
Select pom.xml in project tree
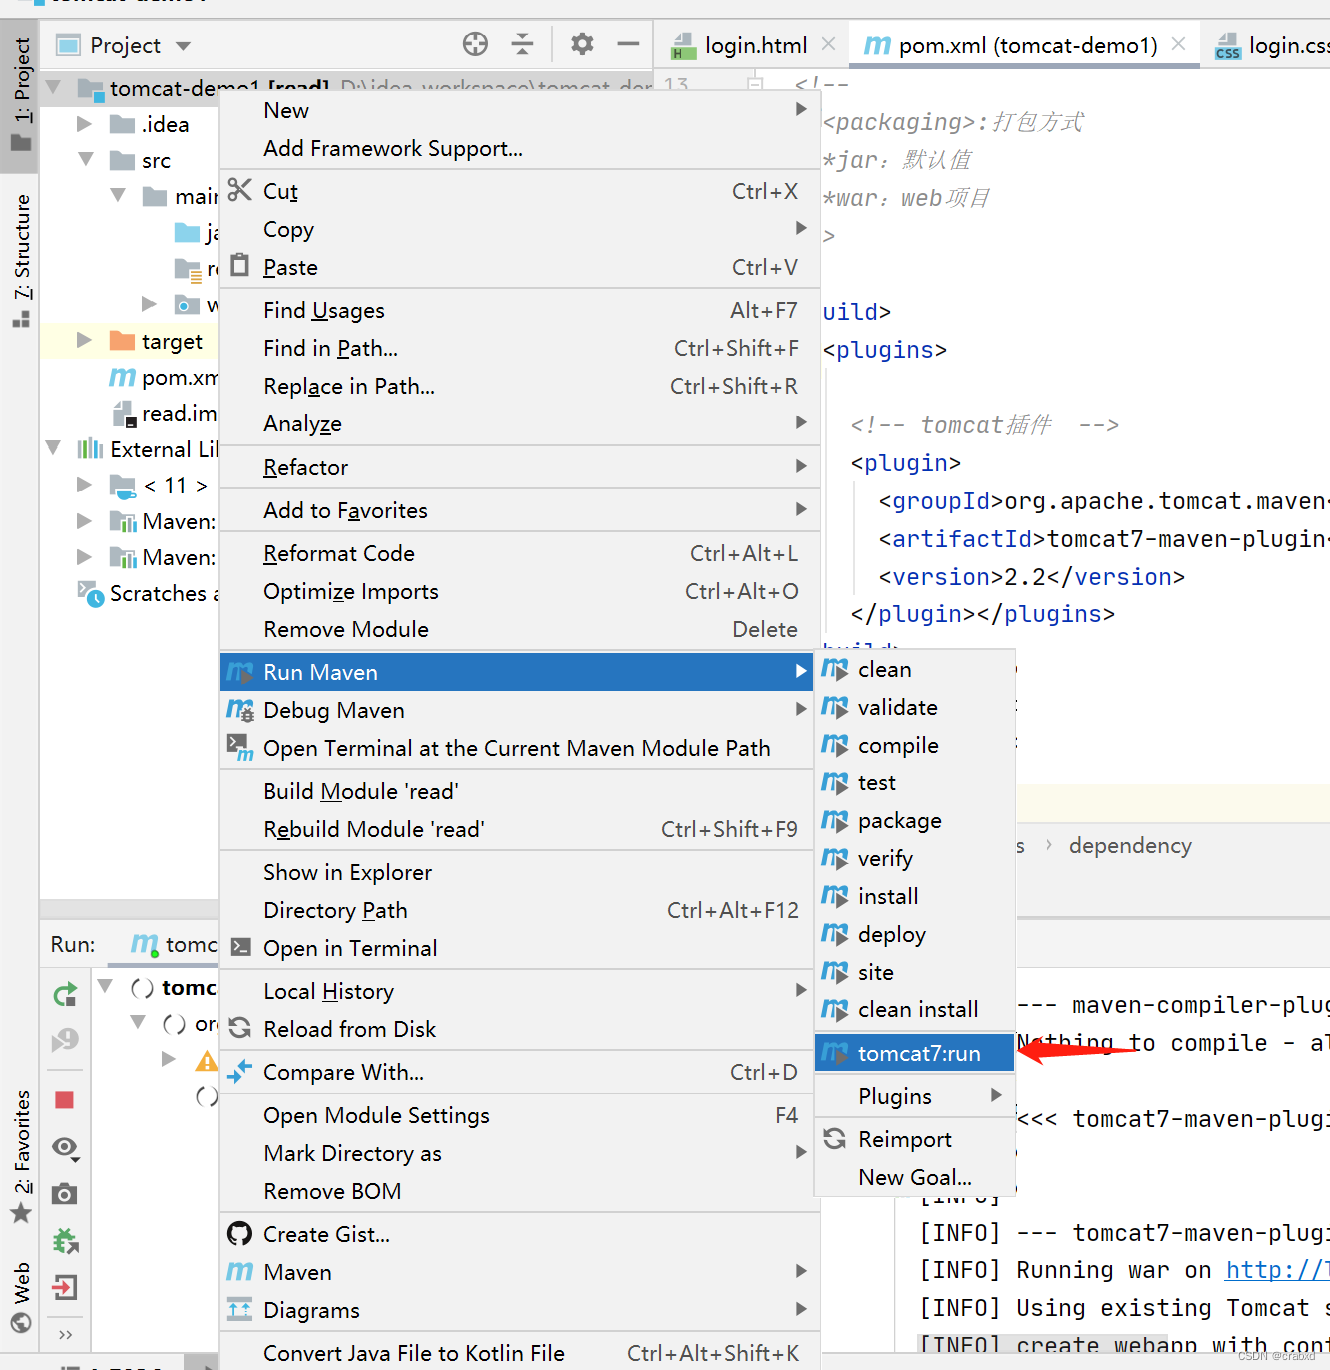pos(164,377)
